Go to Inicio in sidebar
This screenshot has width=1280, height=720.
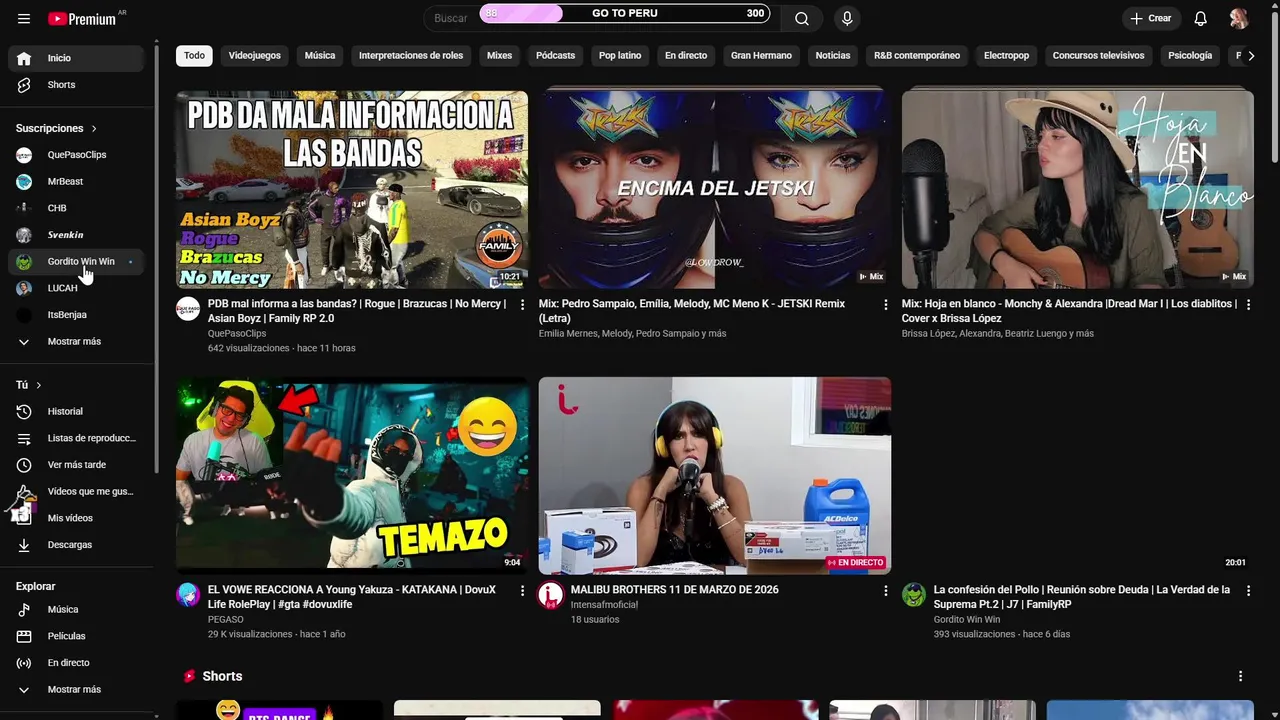click(x=76, y=58)
